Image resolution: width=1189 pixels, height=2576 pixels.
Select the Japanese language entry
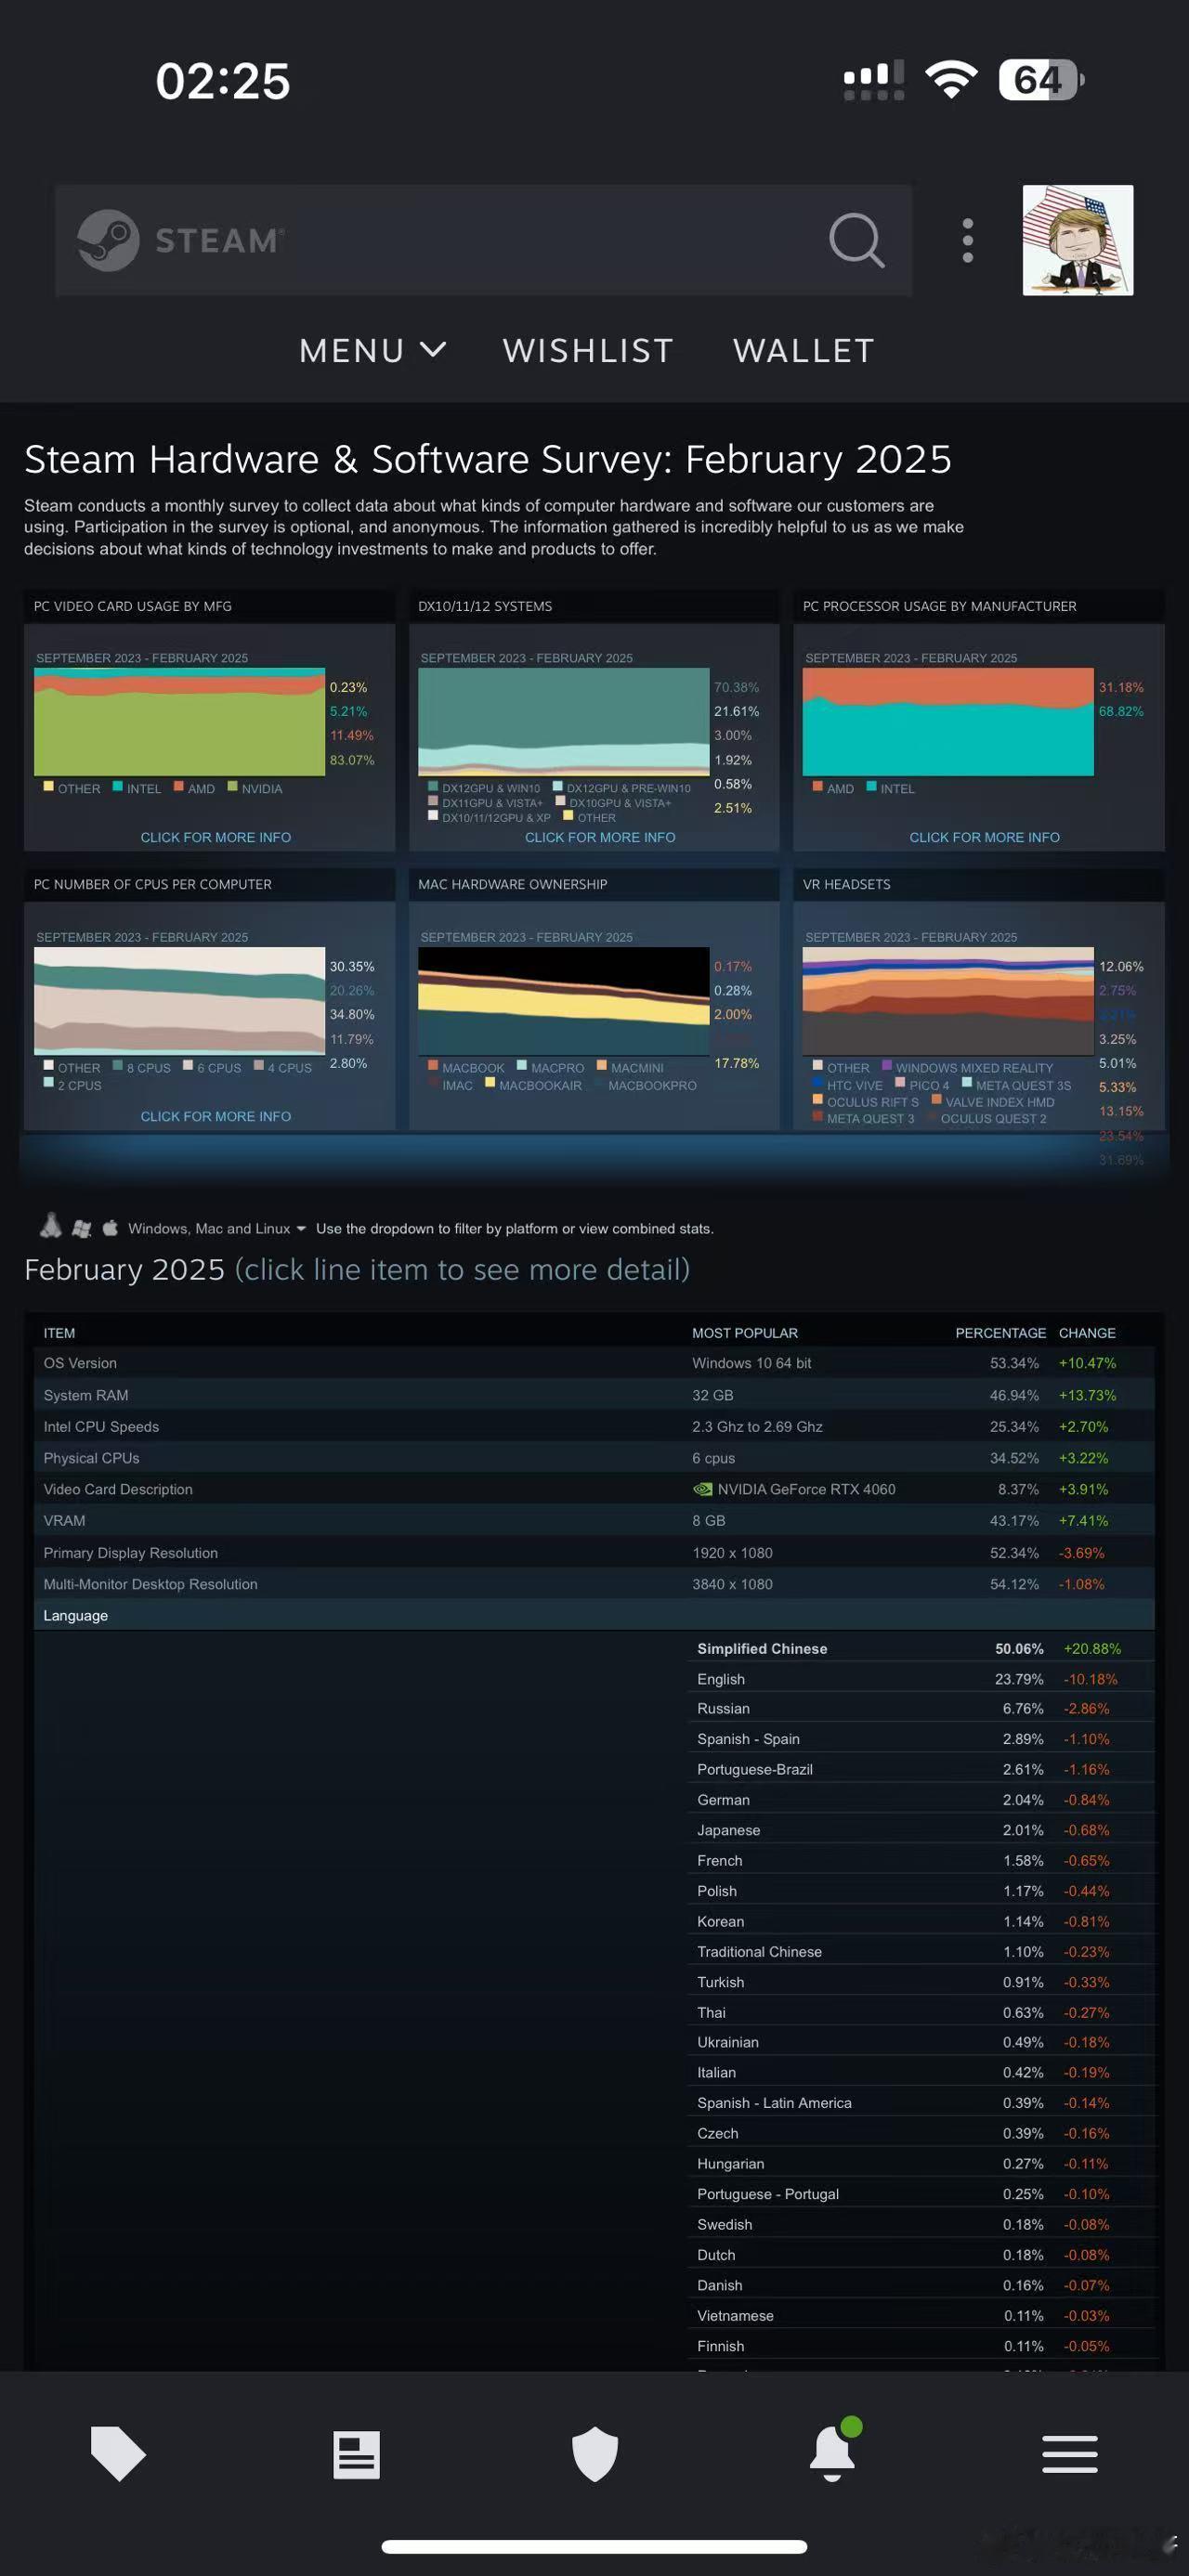click(921, 1830)
